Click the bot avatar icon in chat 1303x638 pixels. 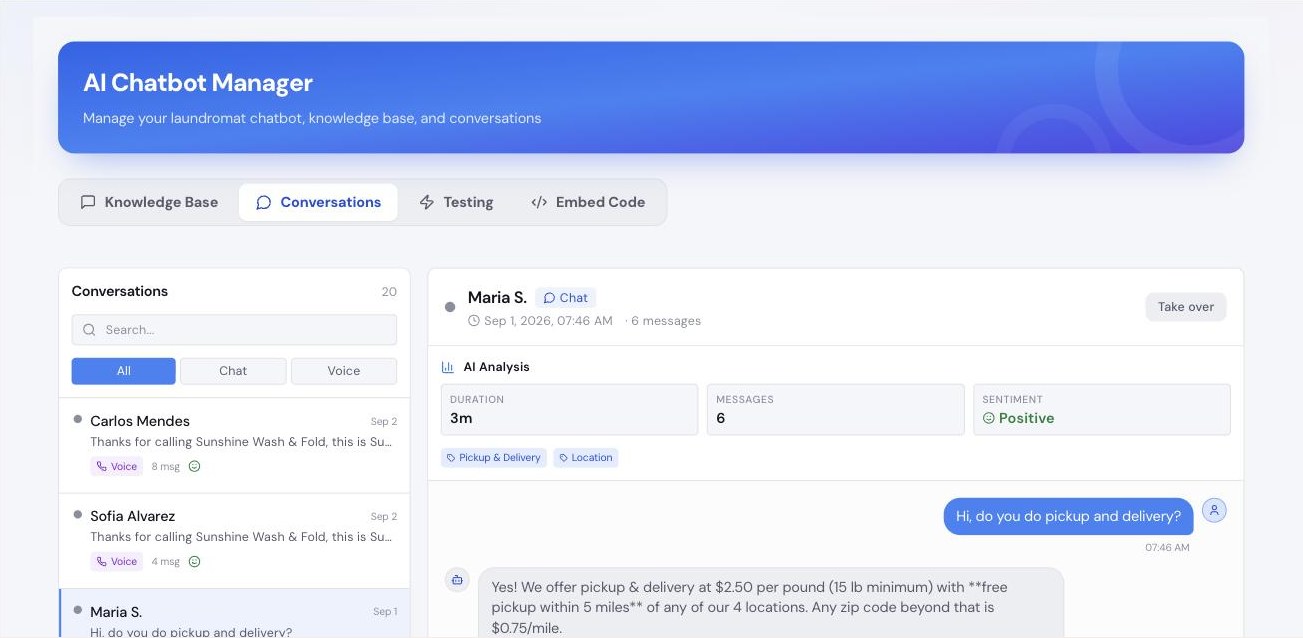coord(457,579)
